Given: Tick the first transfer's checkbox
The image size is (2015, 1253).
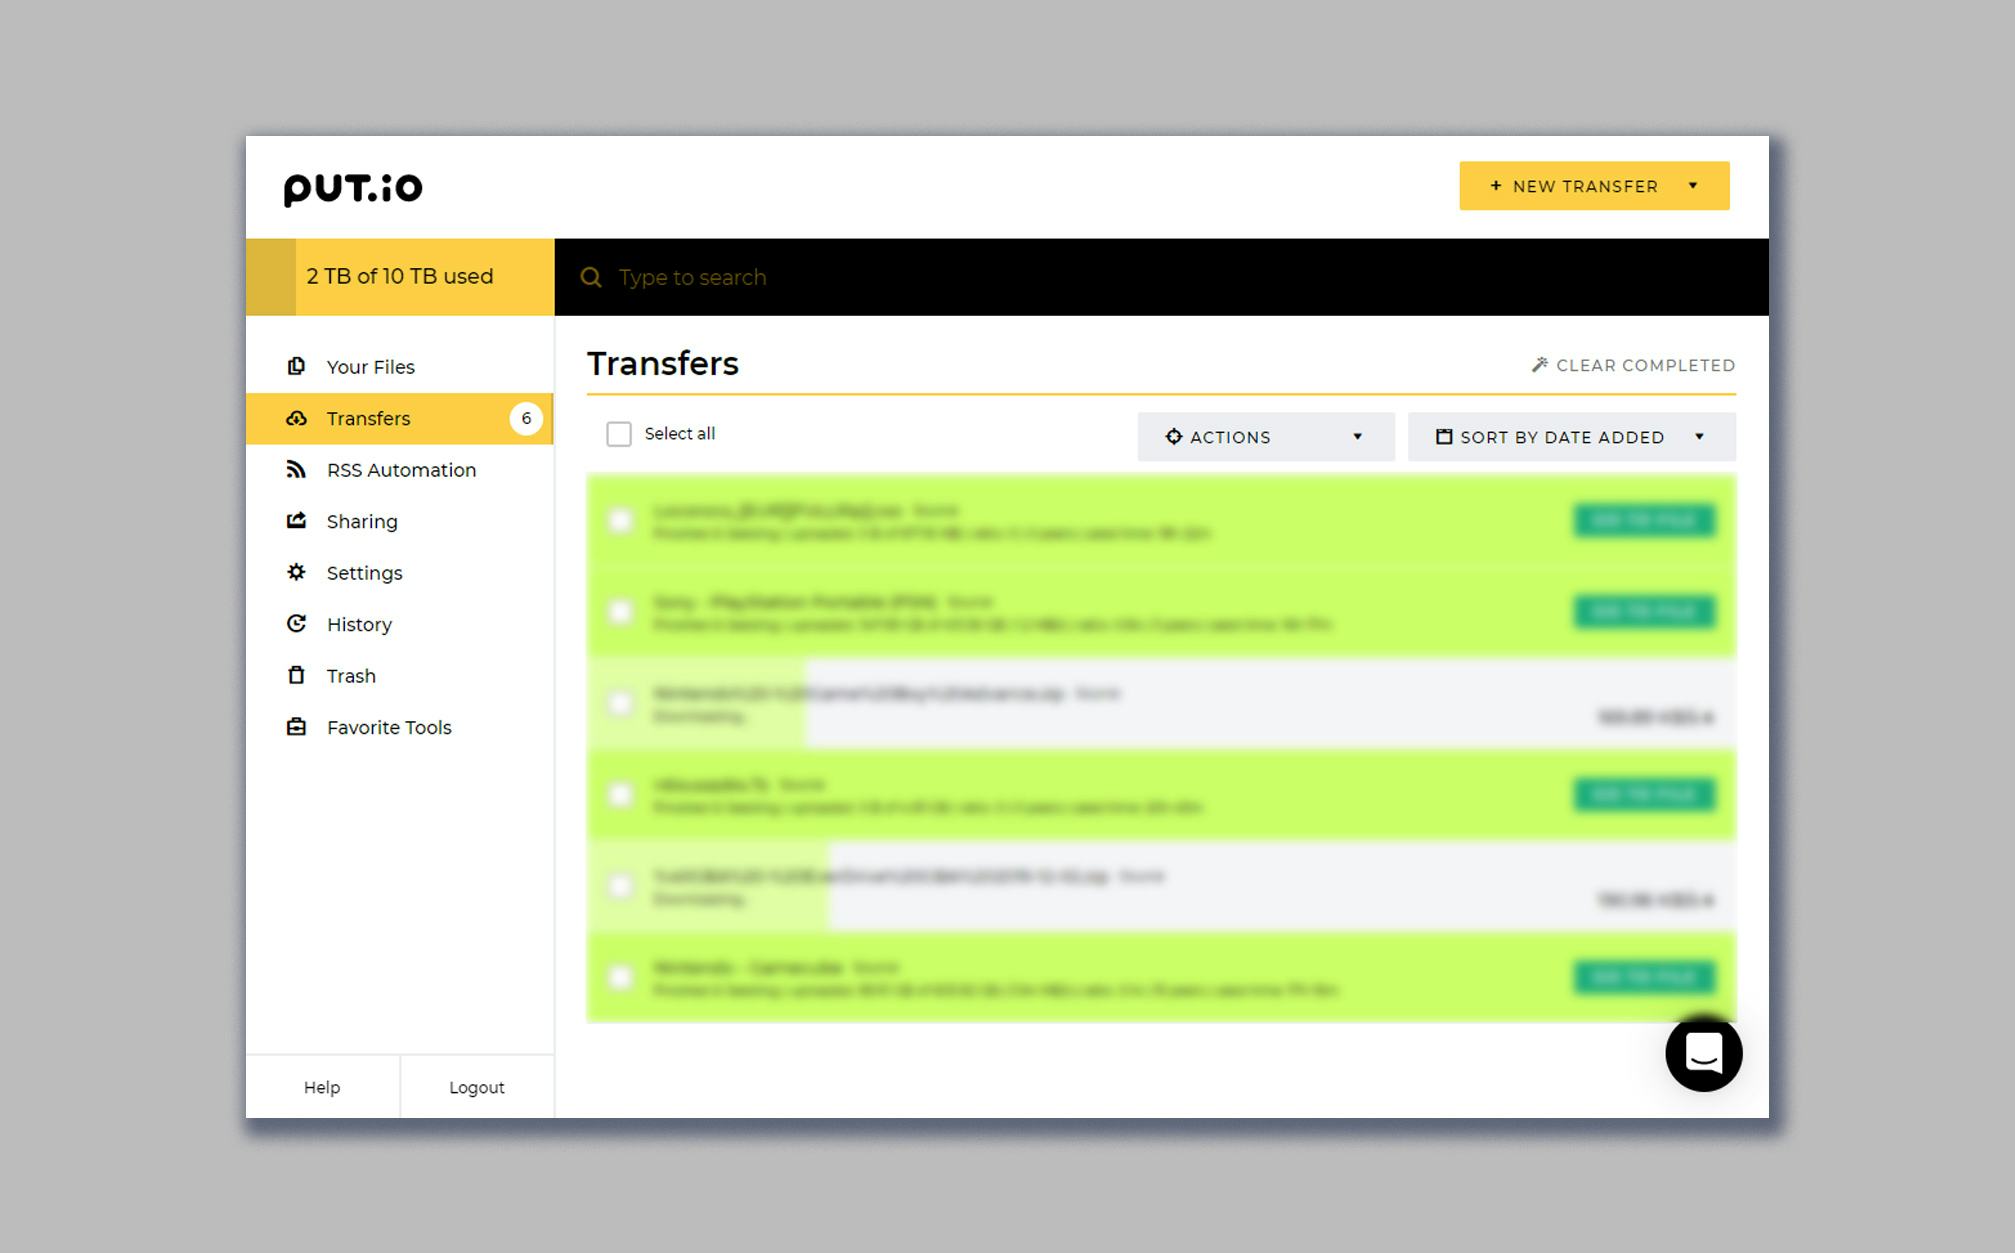Looking at the screenshot, I should click(x=621, y=520).
